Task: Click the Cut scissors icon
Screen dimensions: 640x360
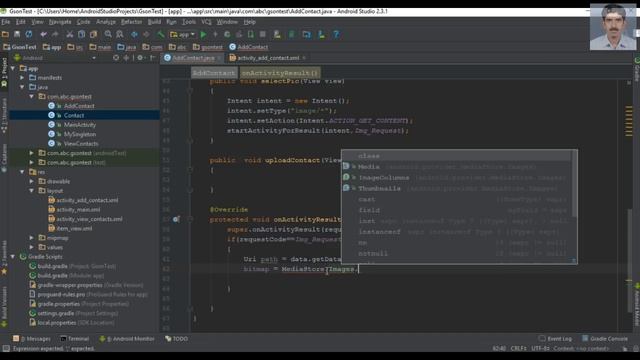Action: [70, 35]
